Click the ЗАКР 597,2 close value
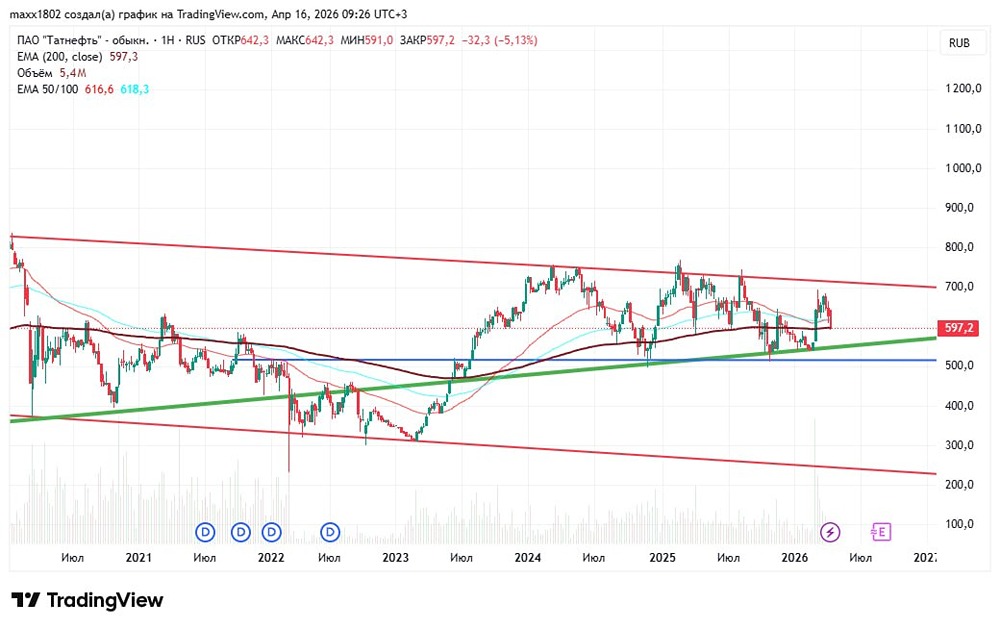The image size is (1000, 629). click(427, 40)
